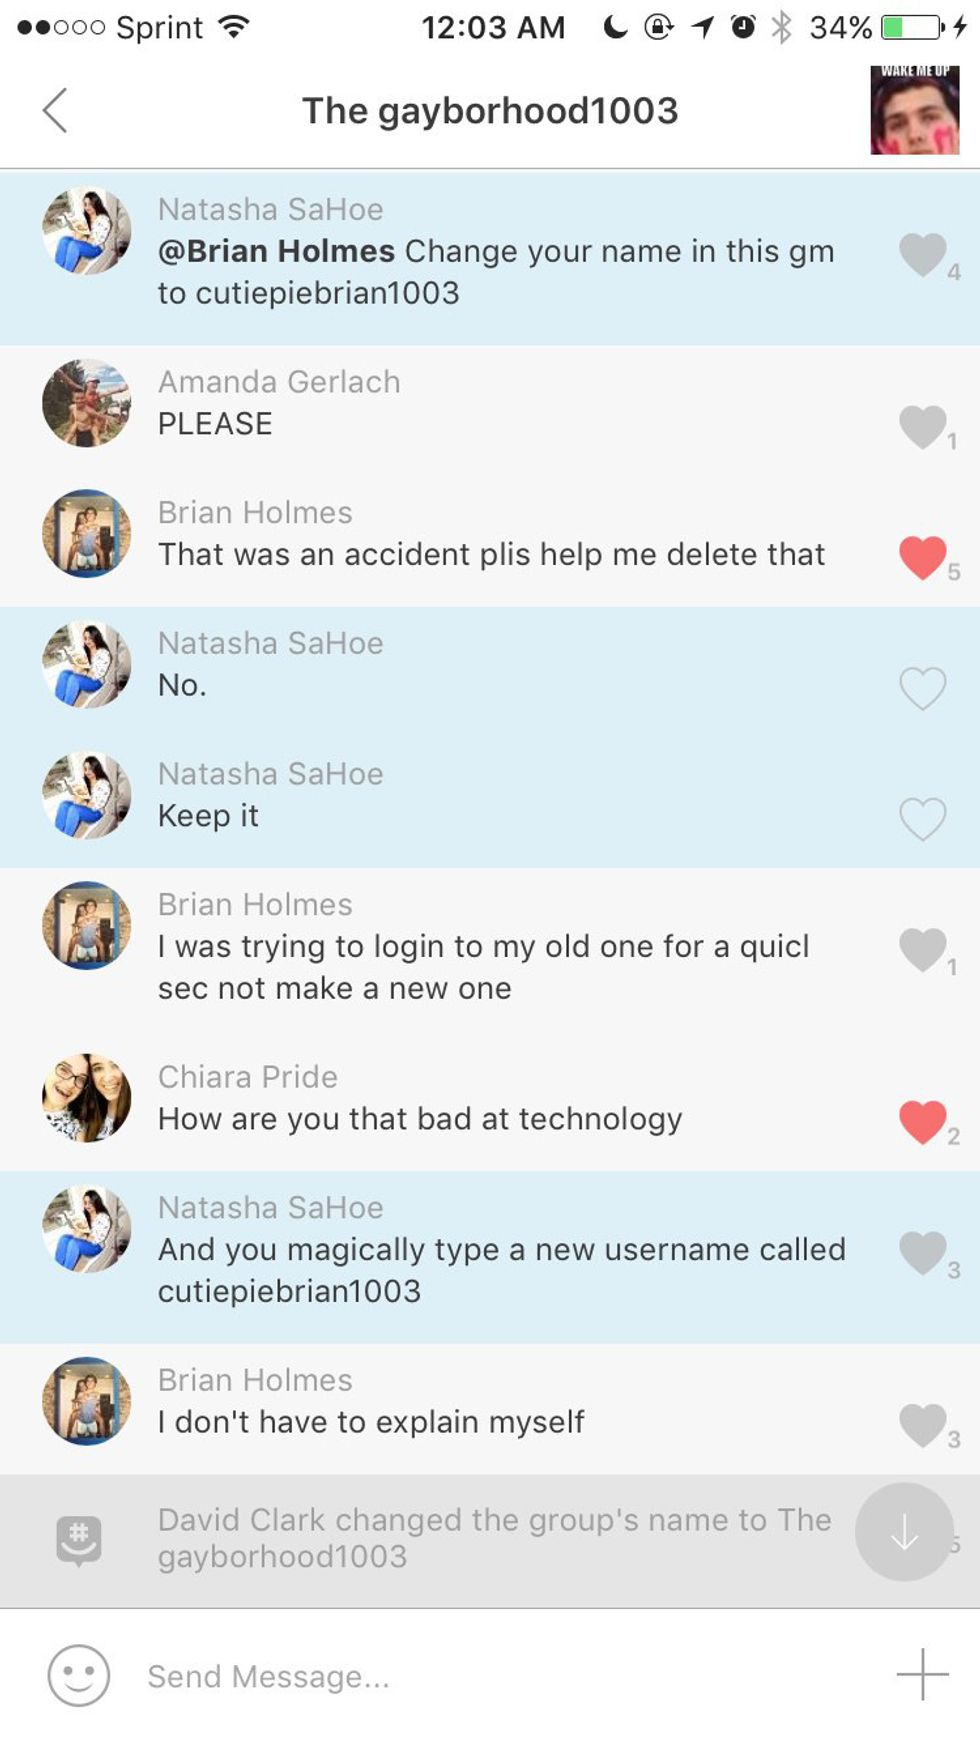This screenshot has height=1743, width=980.
Task: Unlike Brian's "That was an accident" message
Action: 922,558
